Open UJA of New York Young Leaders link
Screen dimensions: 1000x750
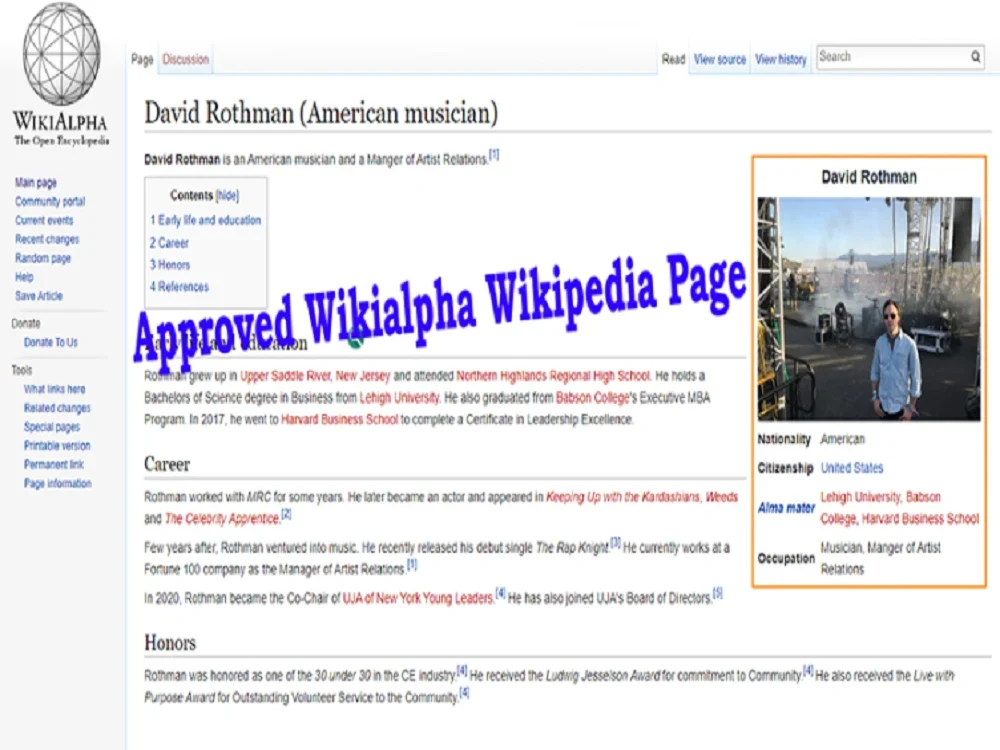point(418,598)
